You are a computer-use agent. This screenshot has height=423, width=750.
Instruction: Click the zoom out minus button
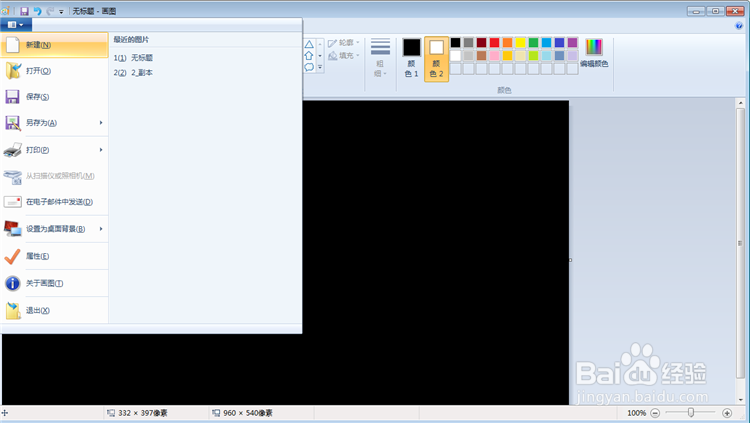pos(655,413)
